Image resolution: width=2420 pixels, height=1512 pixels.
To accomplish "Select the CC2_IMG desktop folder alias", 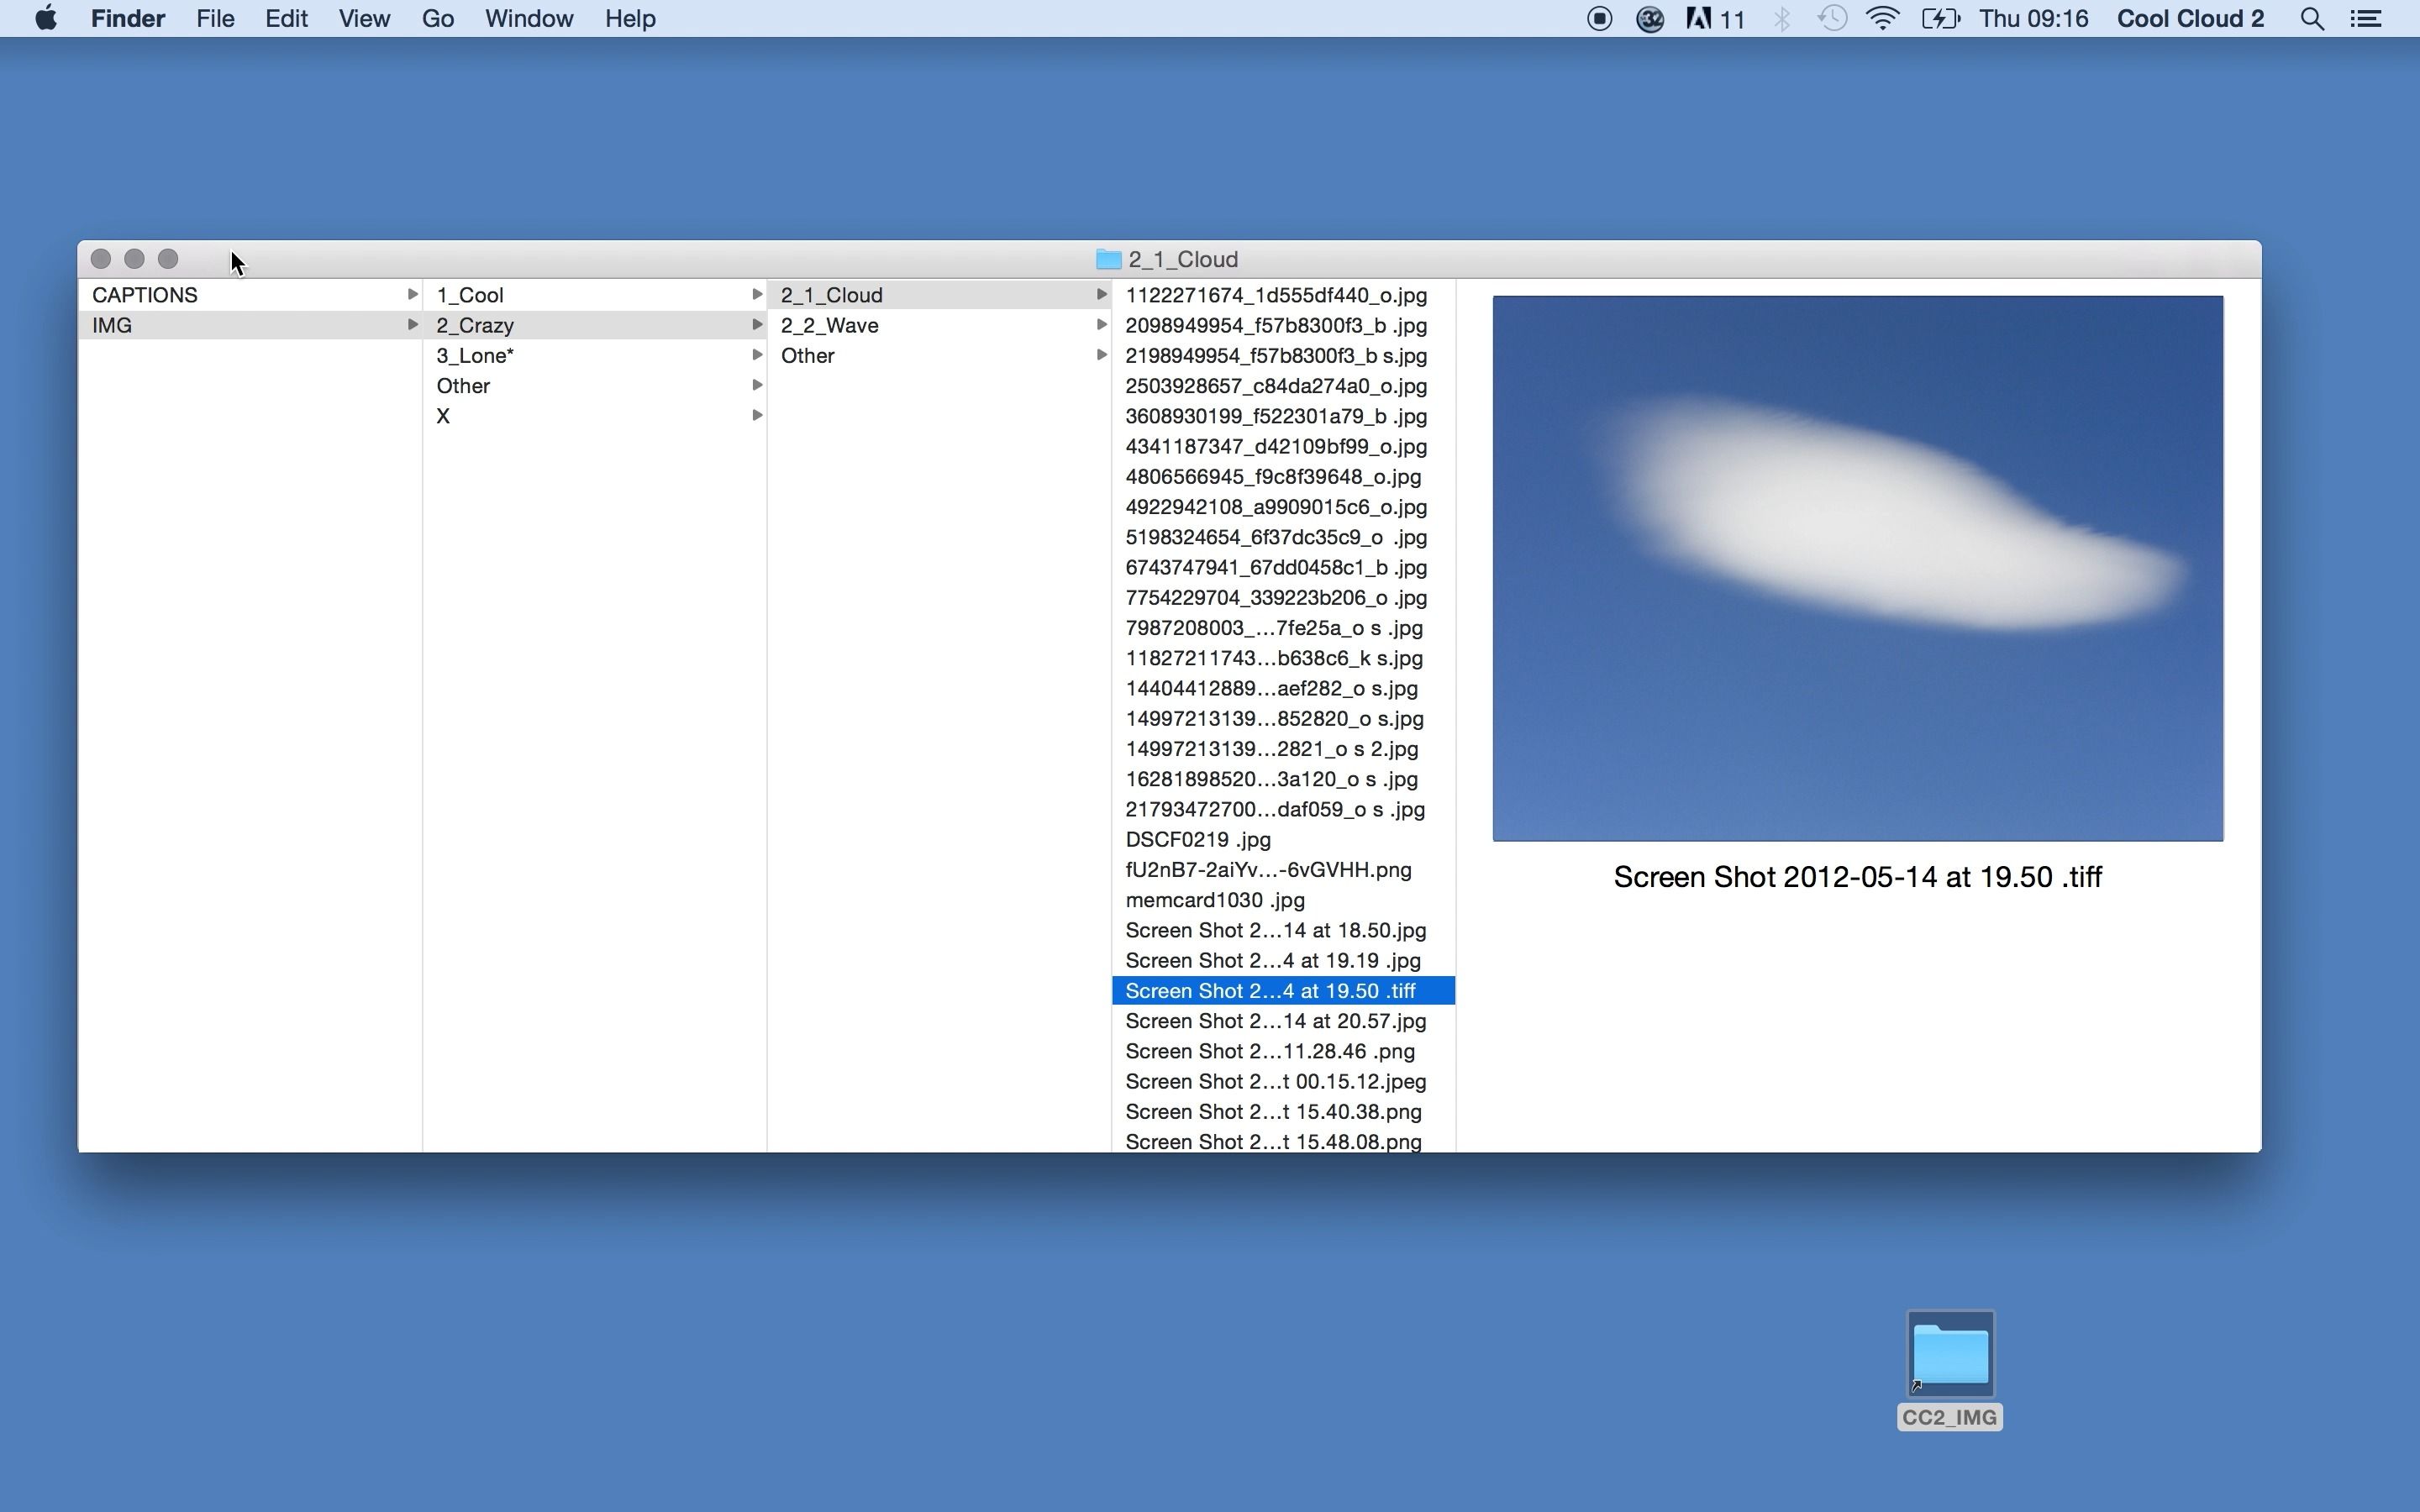I will pos(1950,1369).
